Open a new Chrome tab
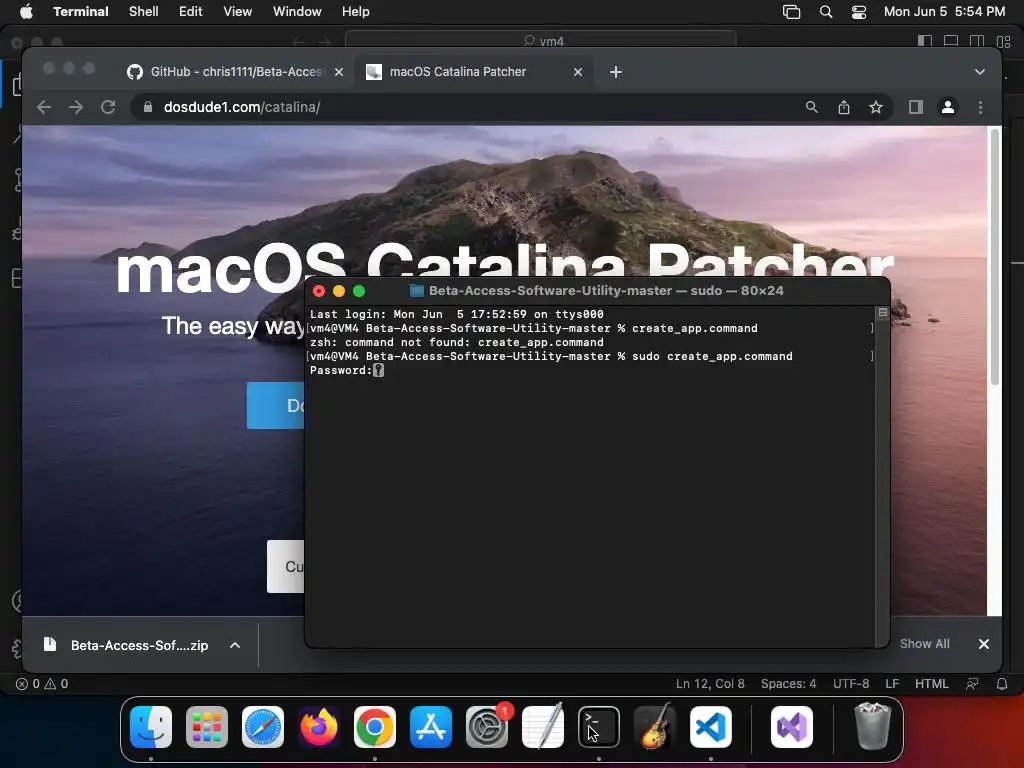1024x768 pixels. coord(615,72)
